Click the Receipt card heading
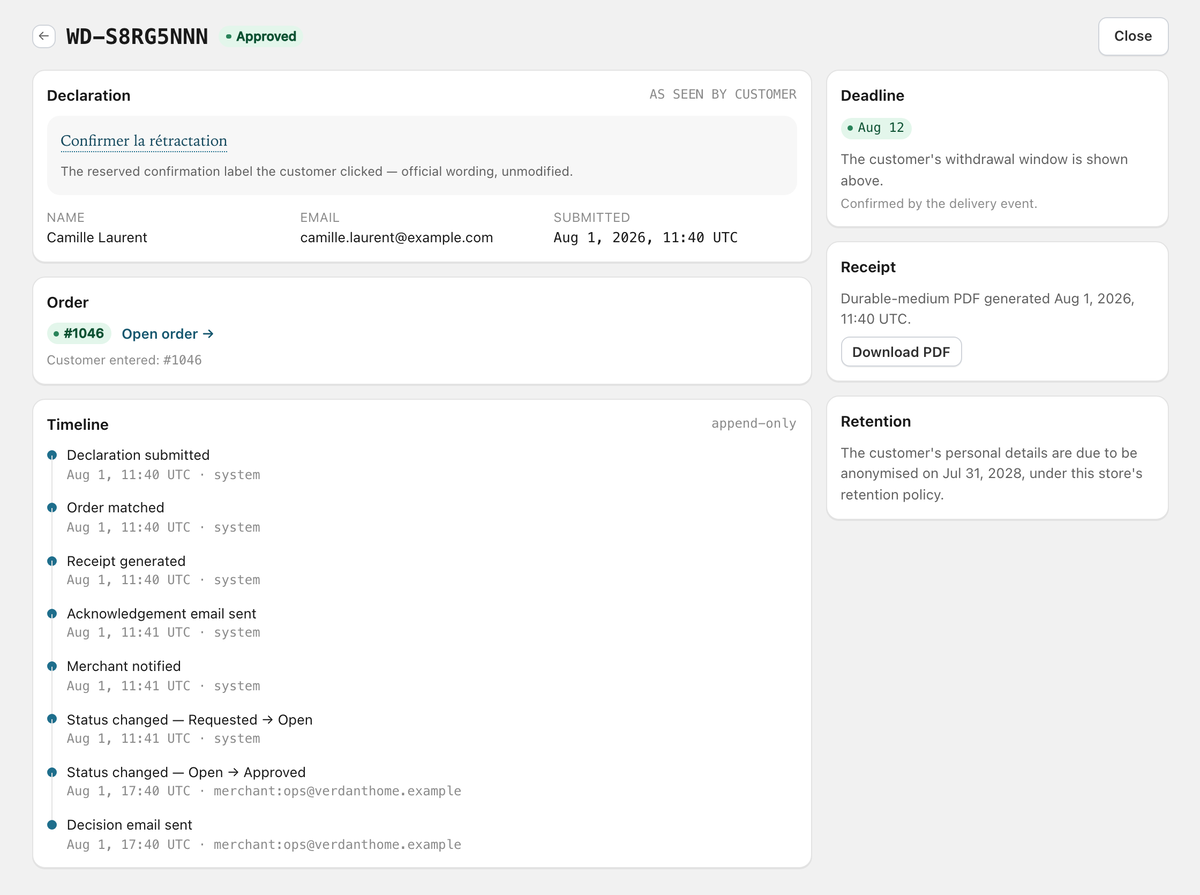1200x895 pixels. 868,268
